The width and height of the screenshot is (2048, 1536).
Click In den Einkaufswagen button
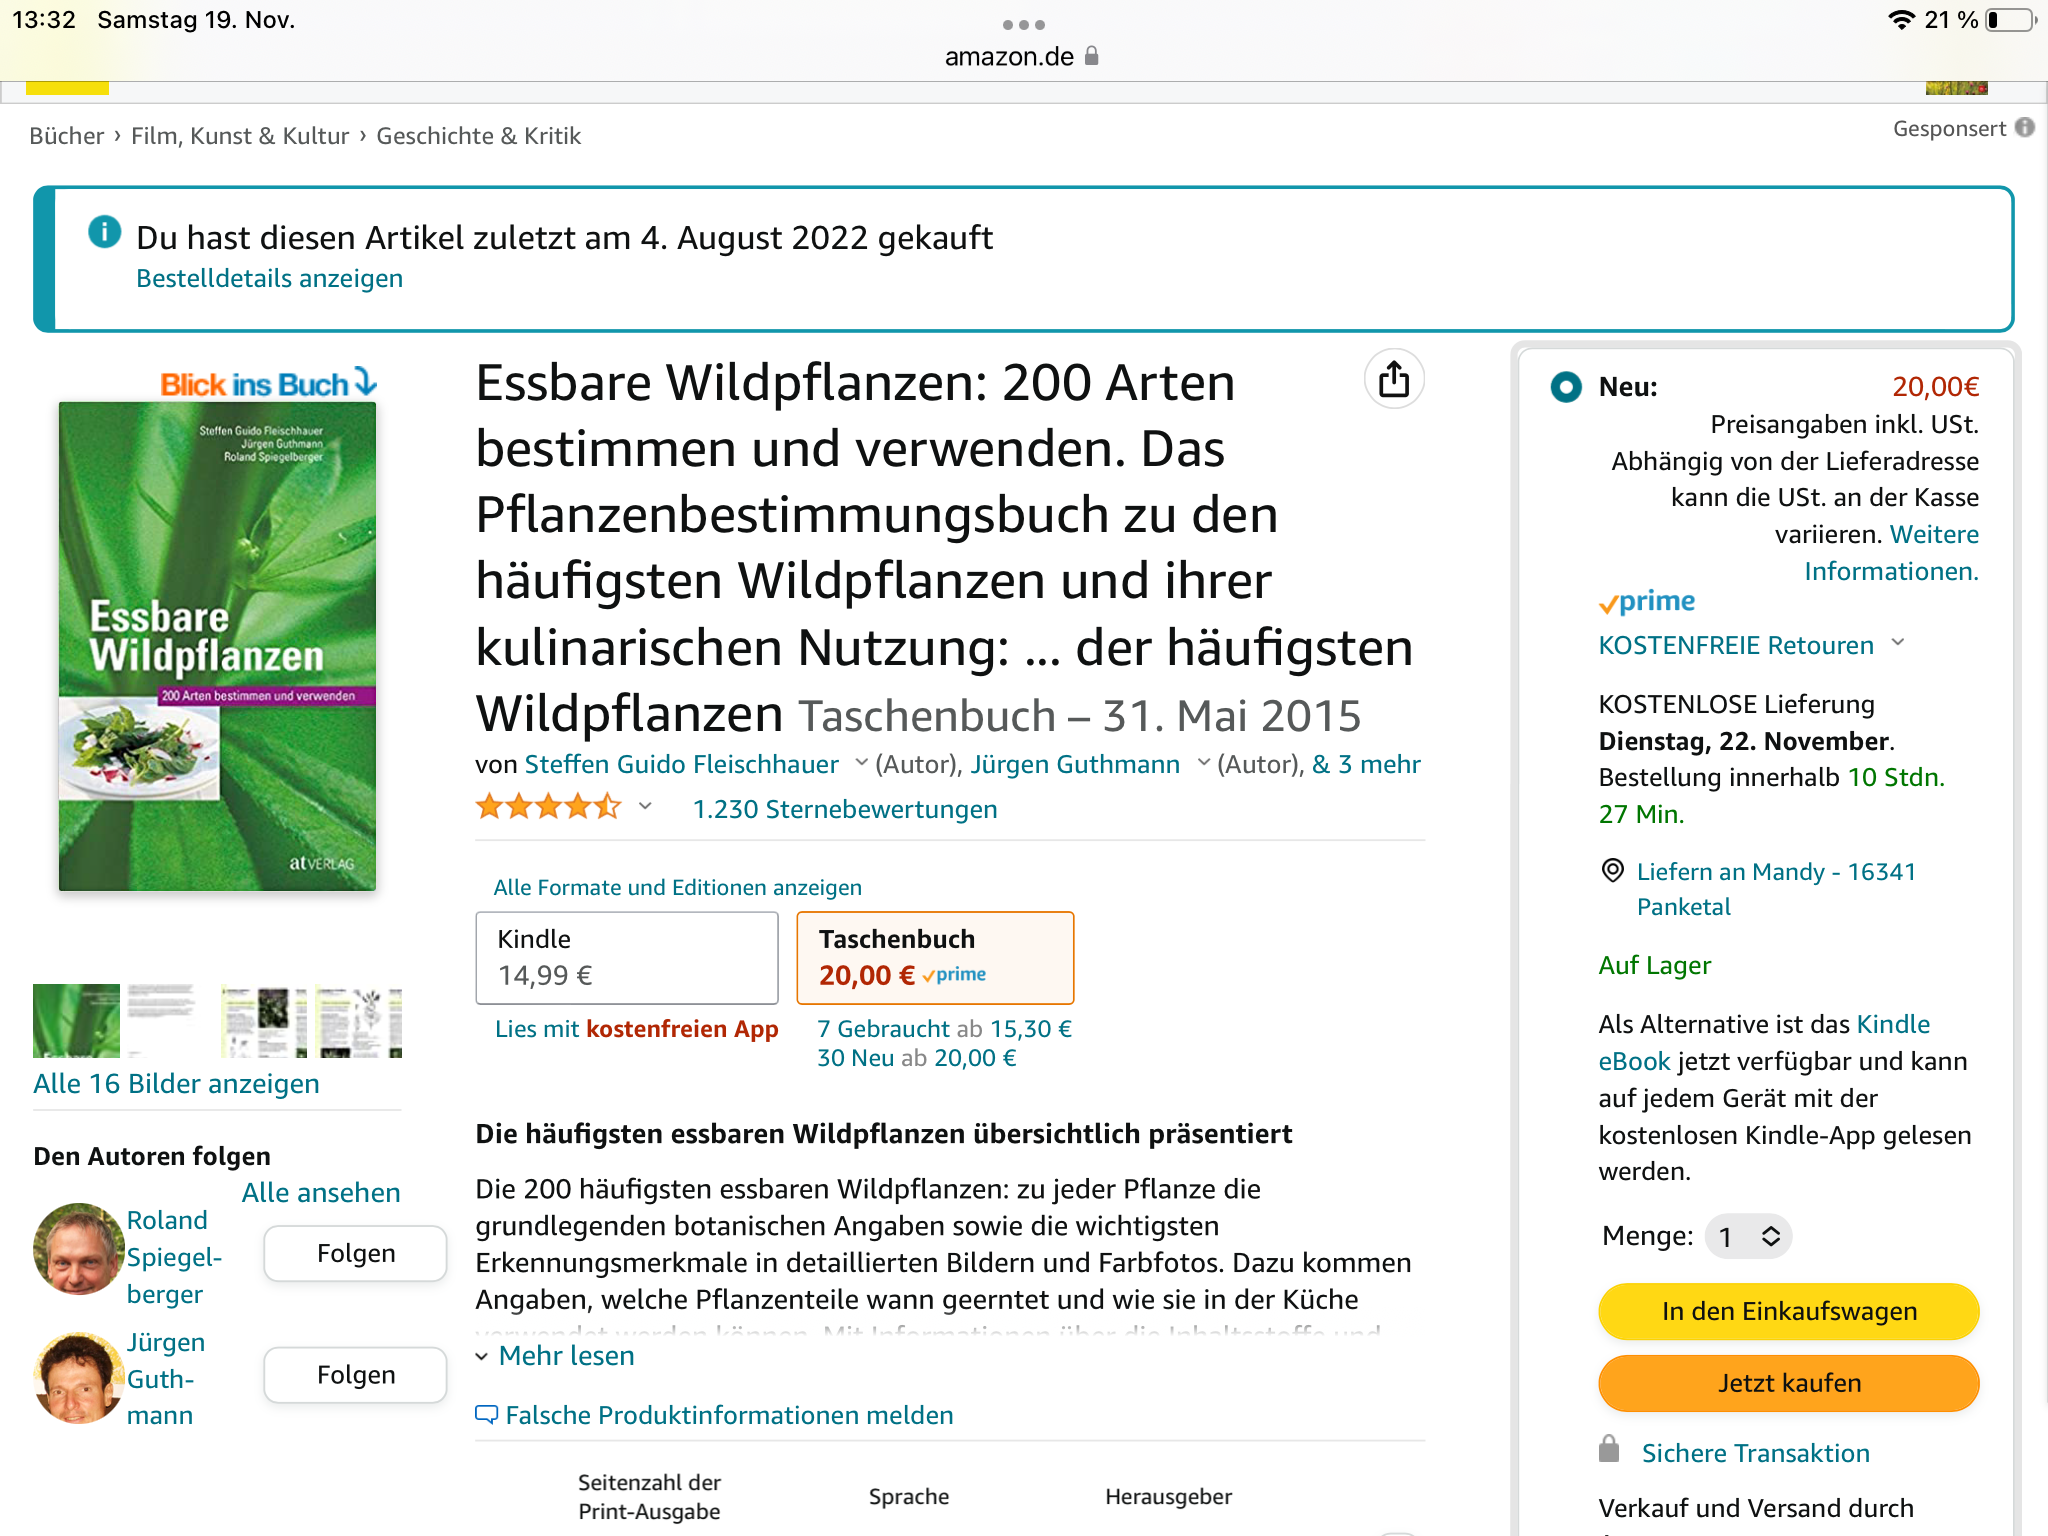click(1788, 1311)
